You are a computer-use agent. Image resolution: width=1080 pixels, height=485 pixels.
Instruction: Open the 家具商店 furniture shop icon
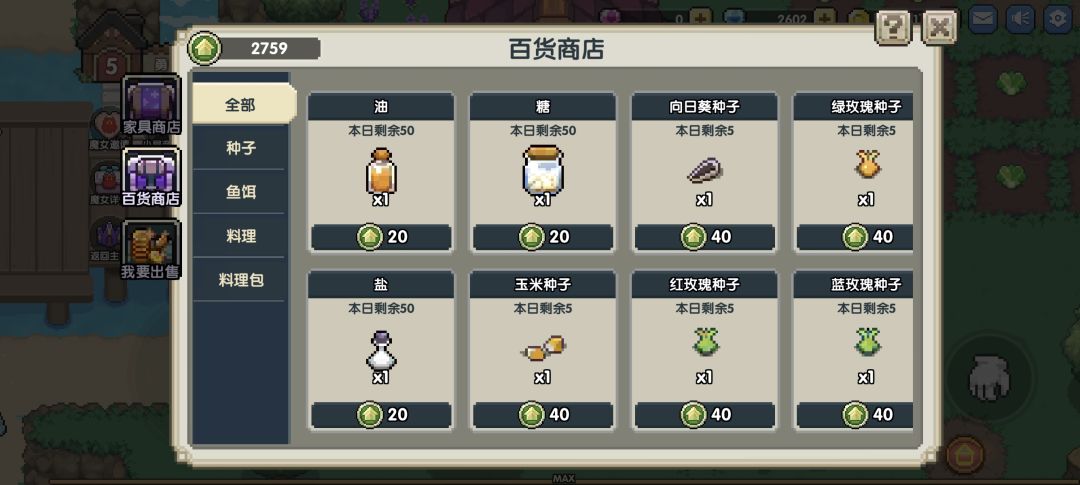(152, 105)
